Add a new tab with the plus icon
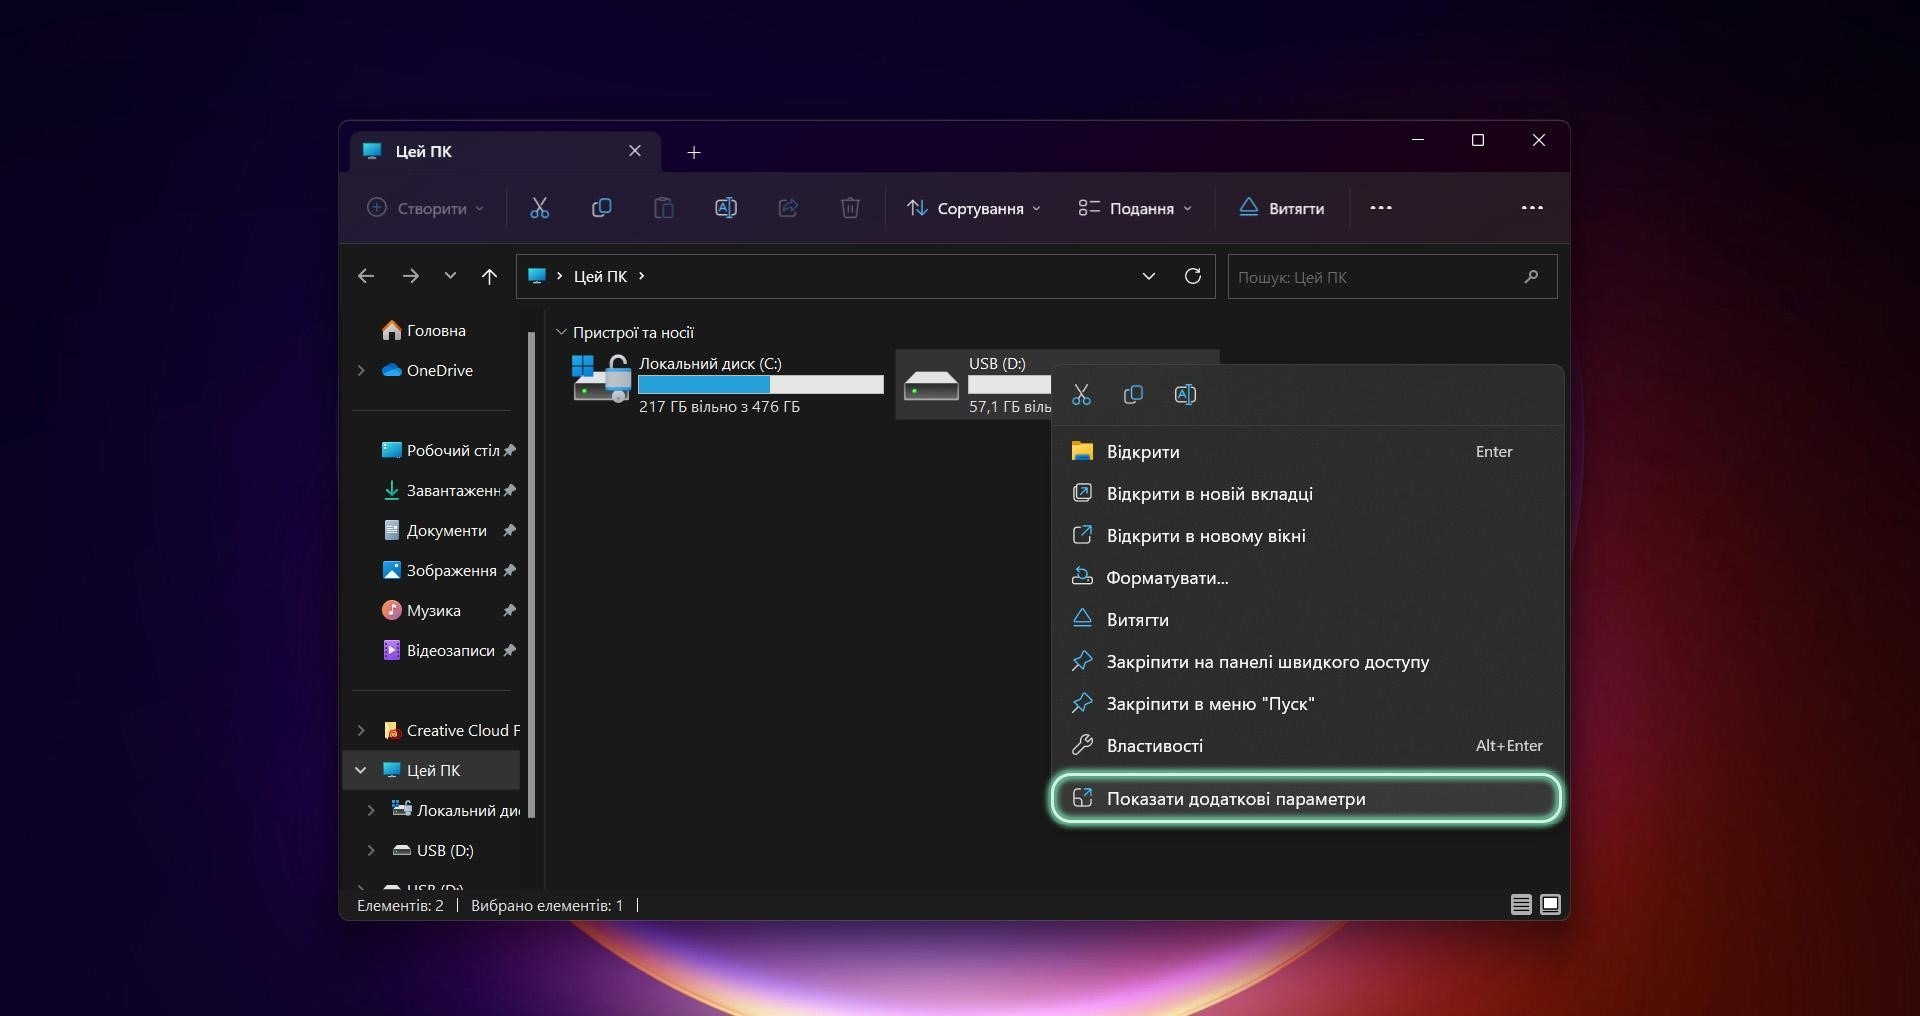The width and height of the screenshot is (1920, 1016). tap(694, 152)
